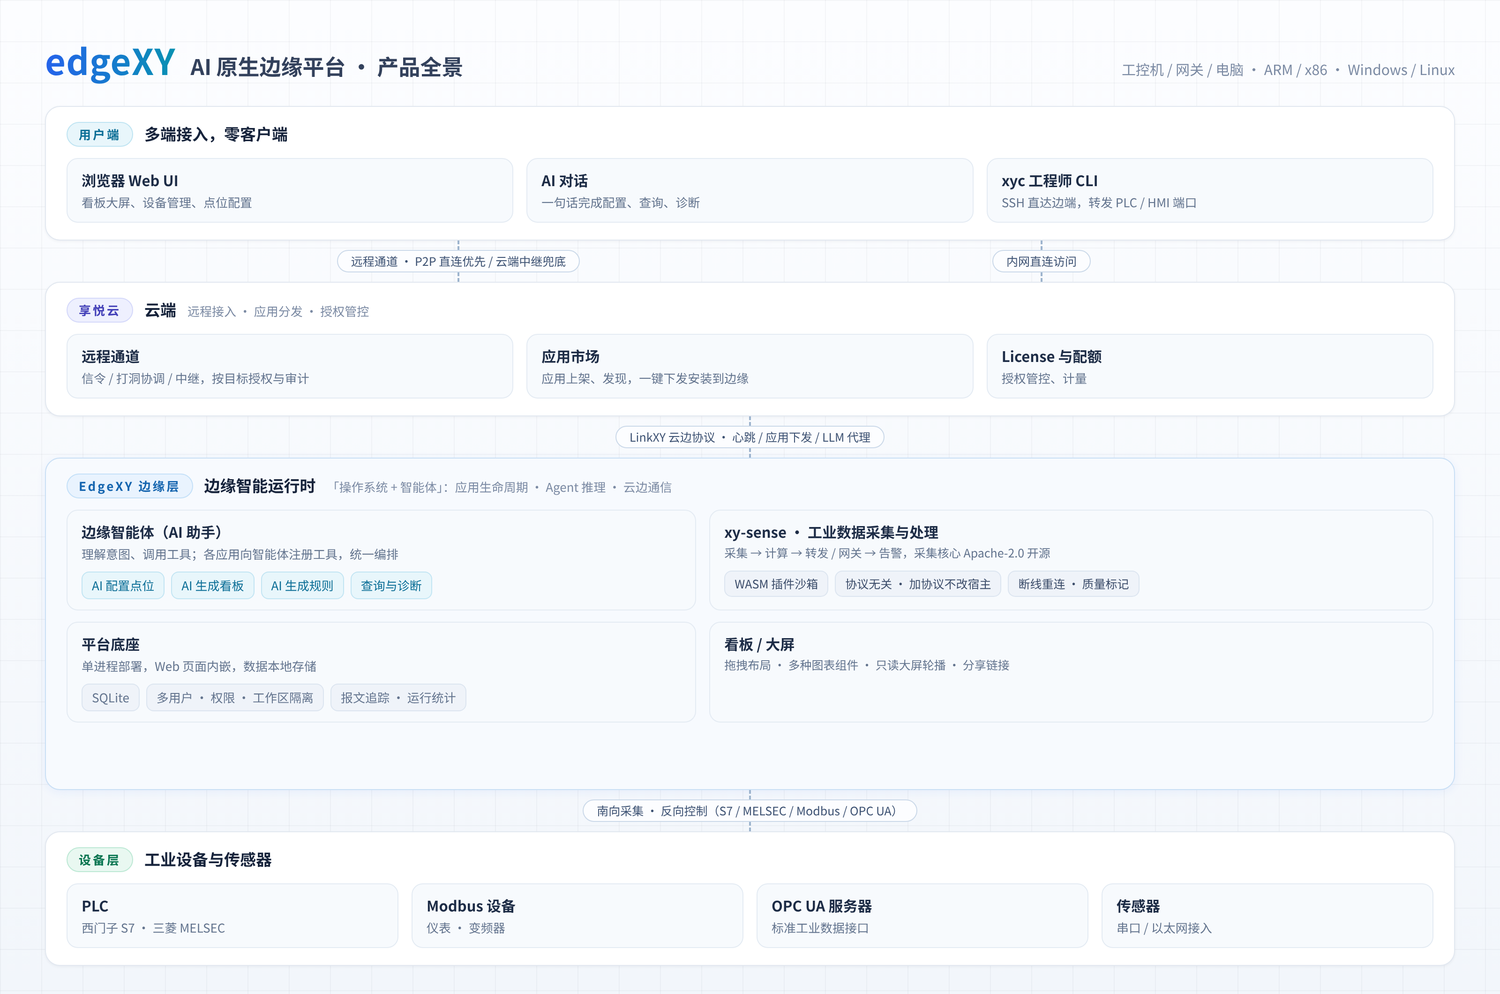1500x994 pixels.
Task: Click the EdgeXY 边缘层 badge
Action: tap(129, 486)
